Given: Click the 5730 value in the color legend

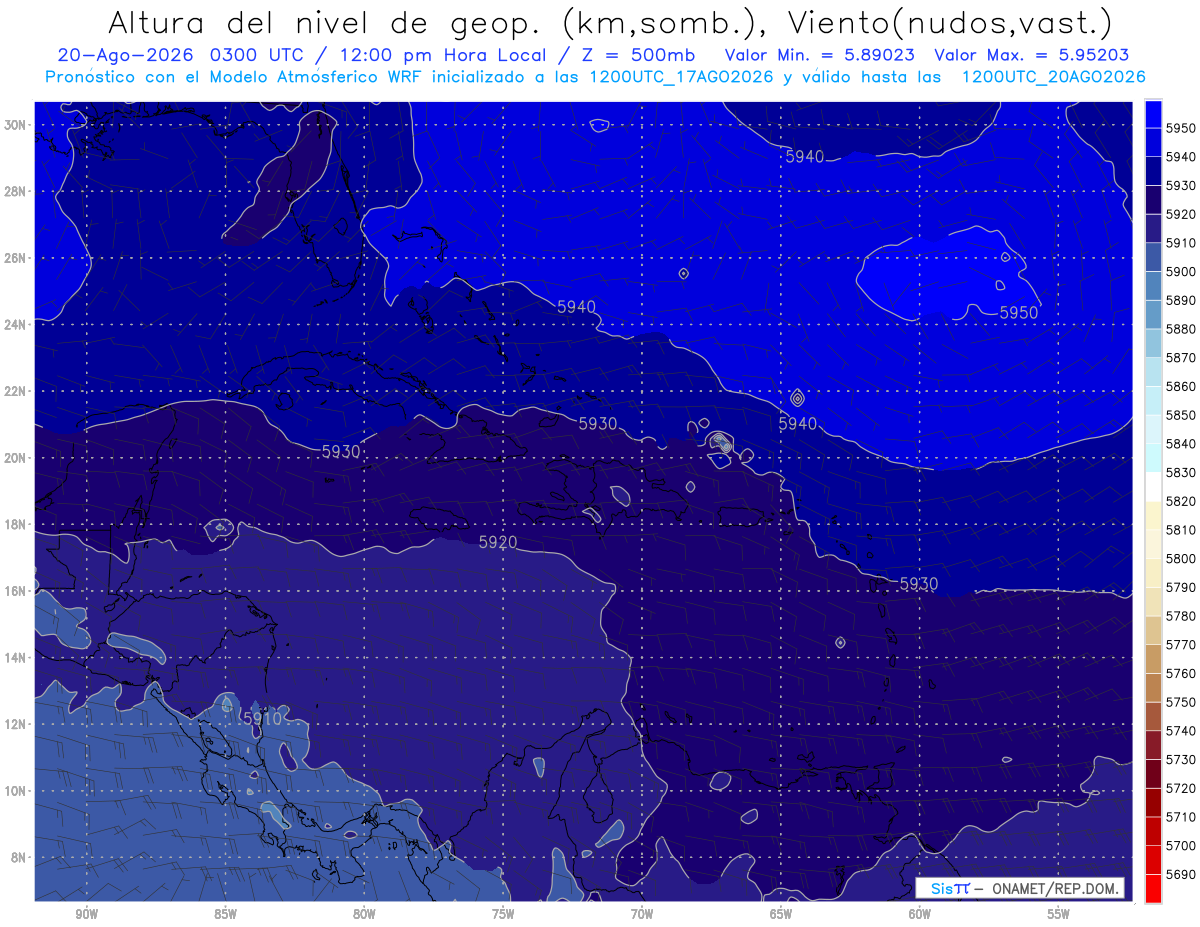Looking at the screenshot, I should (x=1180, y=760).
